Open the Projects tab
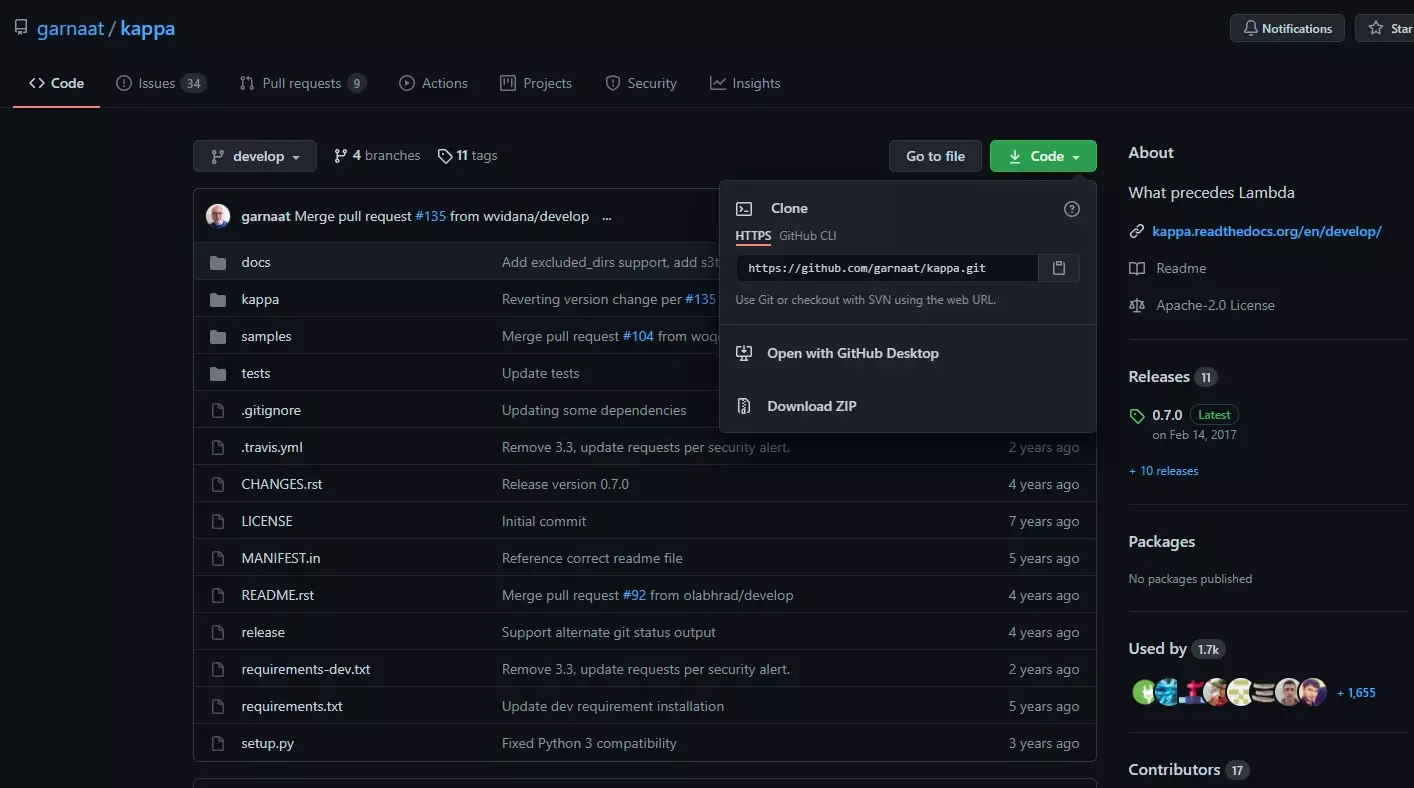The image size is (1414, 788). [536, 83]
